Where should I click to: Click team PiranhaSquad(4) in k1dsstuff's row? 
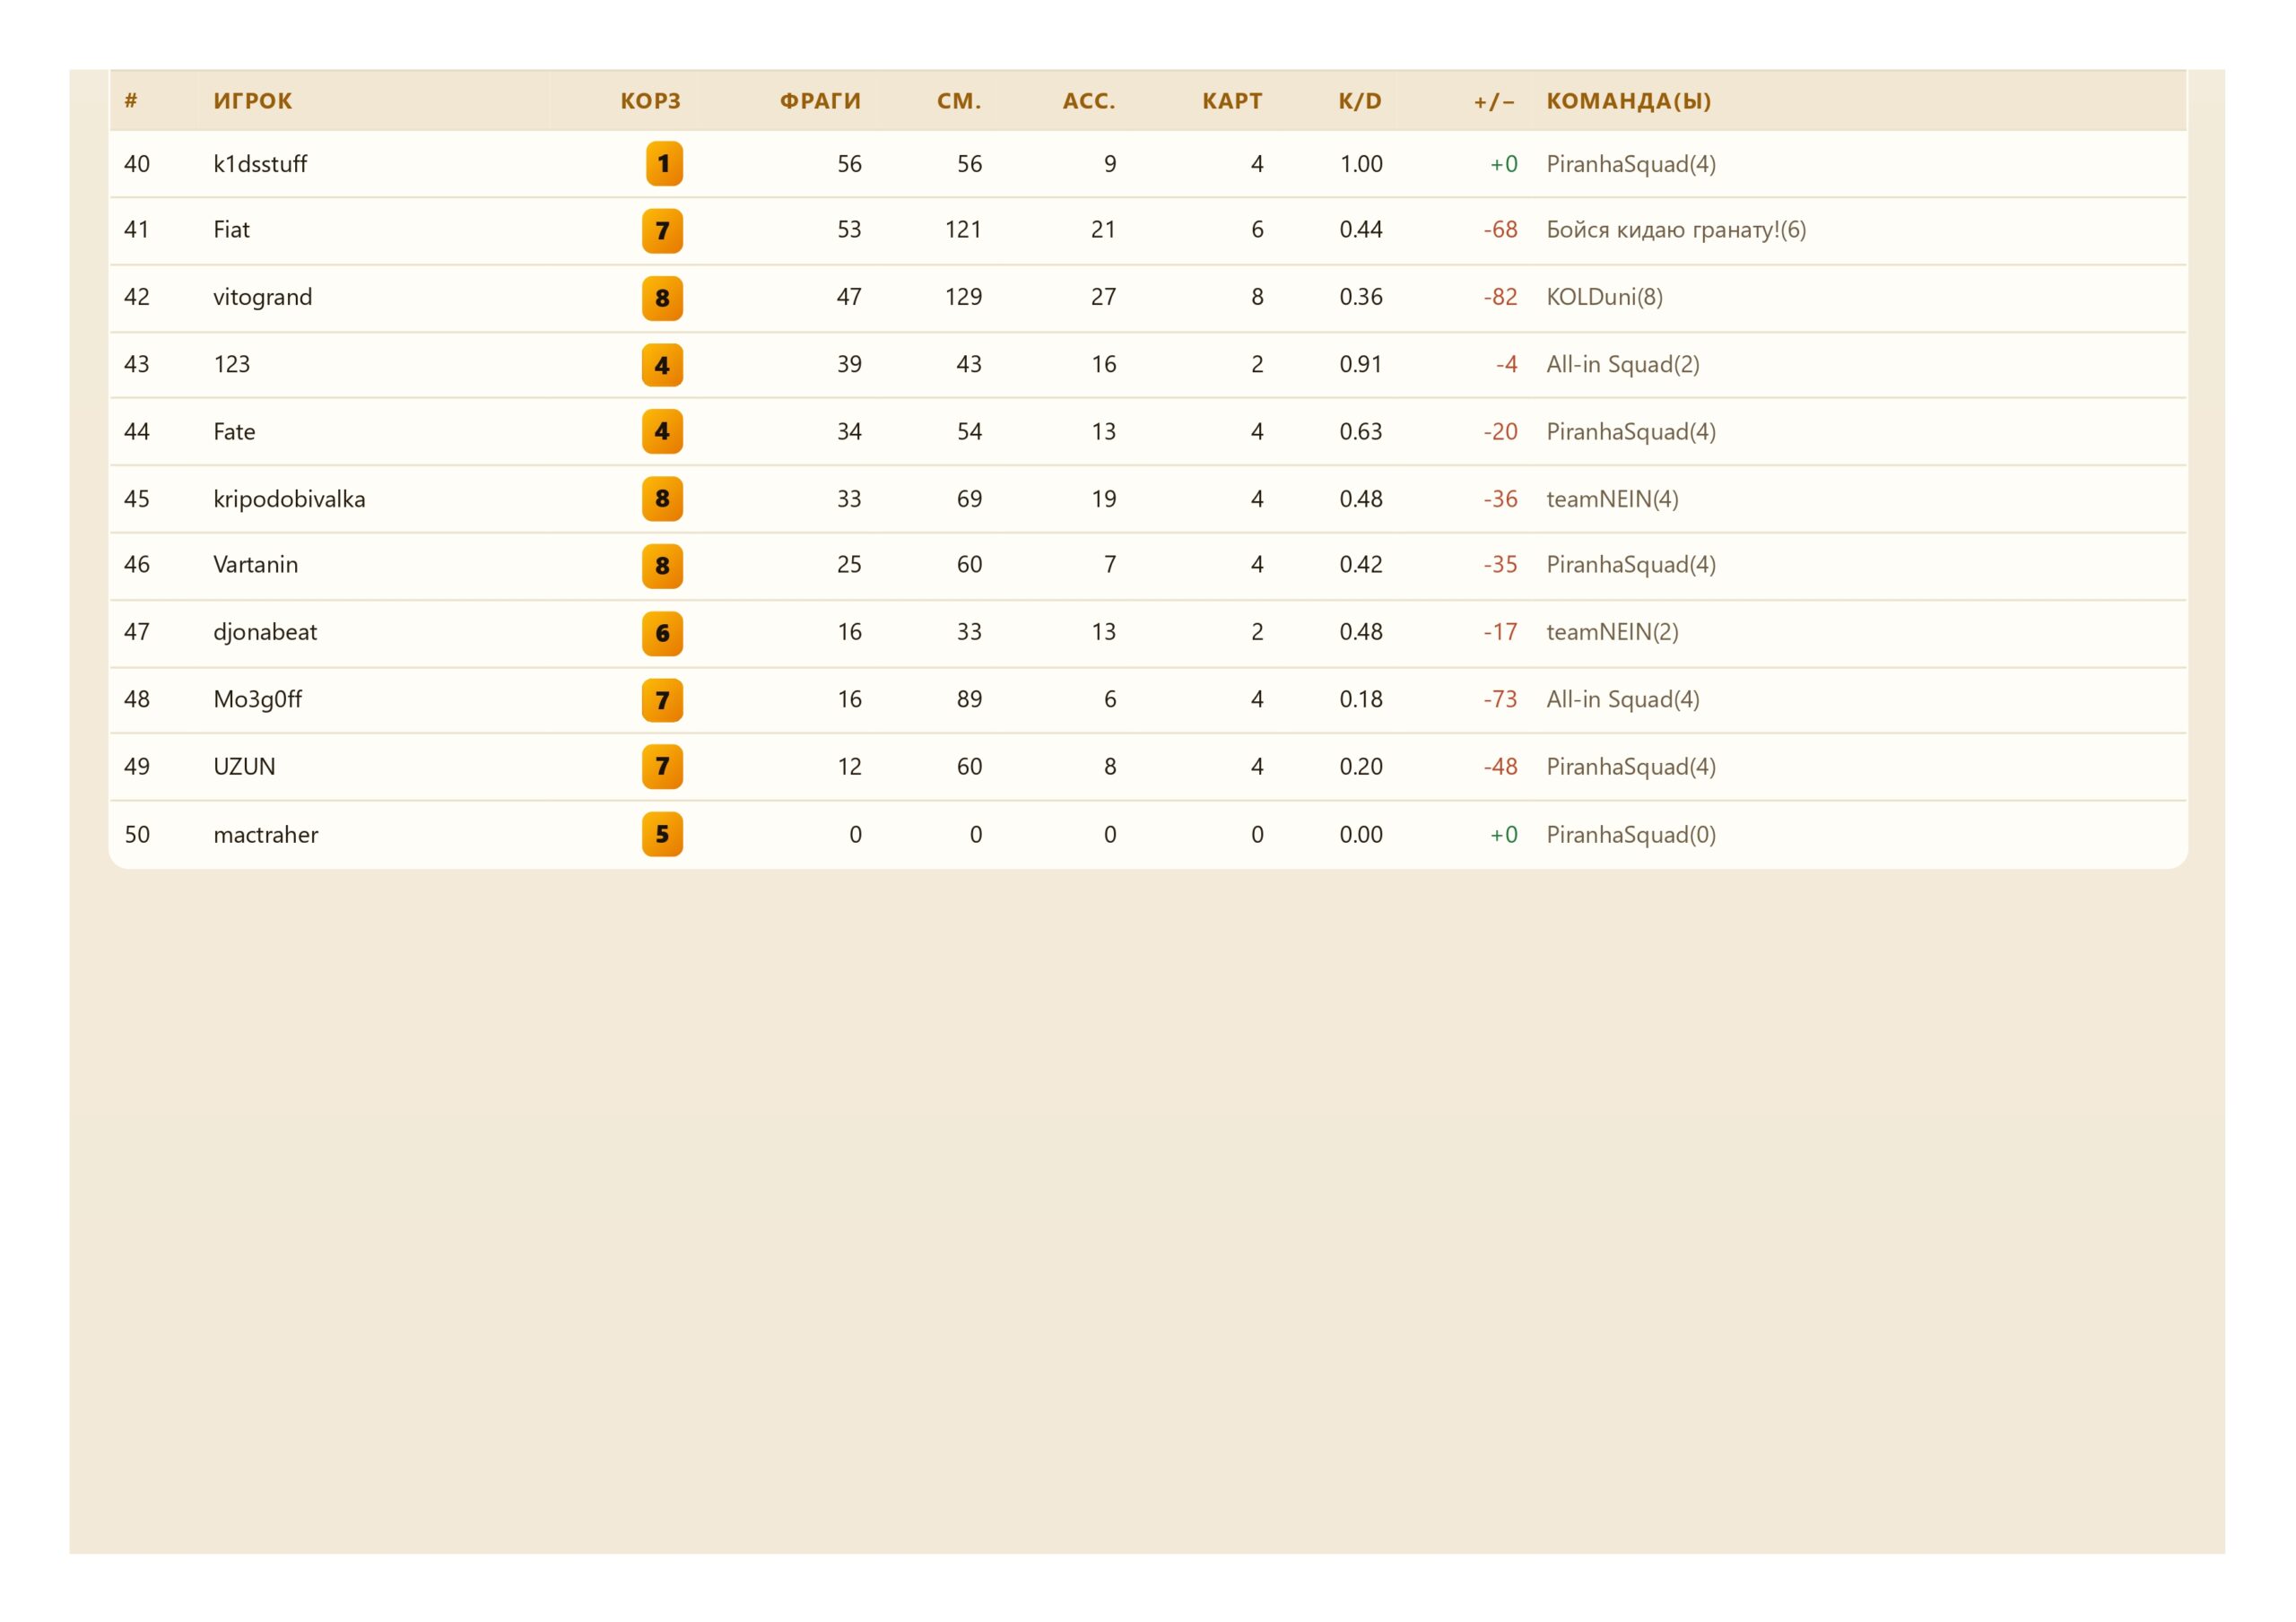(1631, 164)
